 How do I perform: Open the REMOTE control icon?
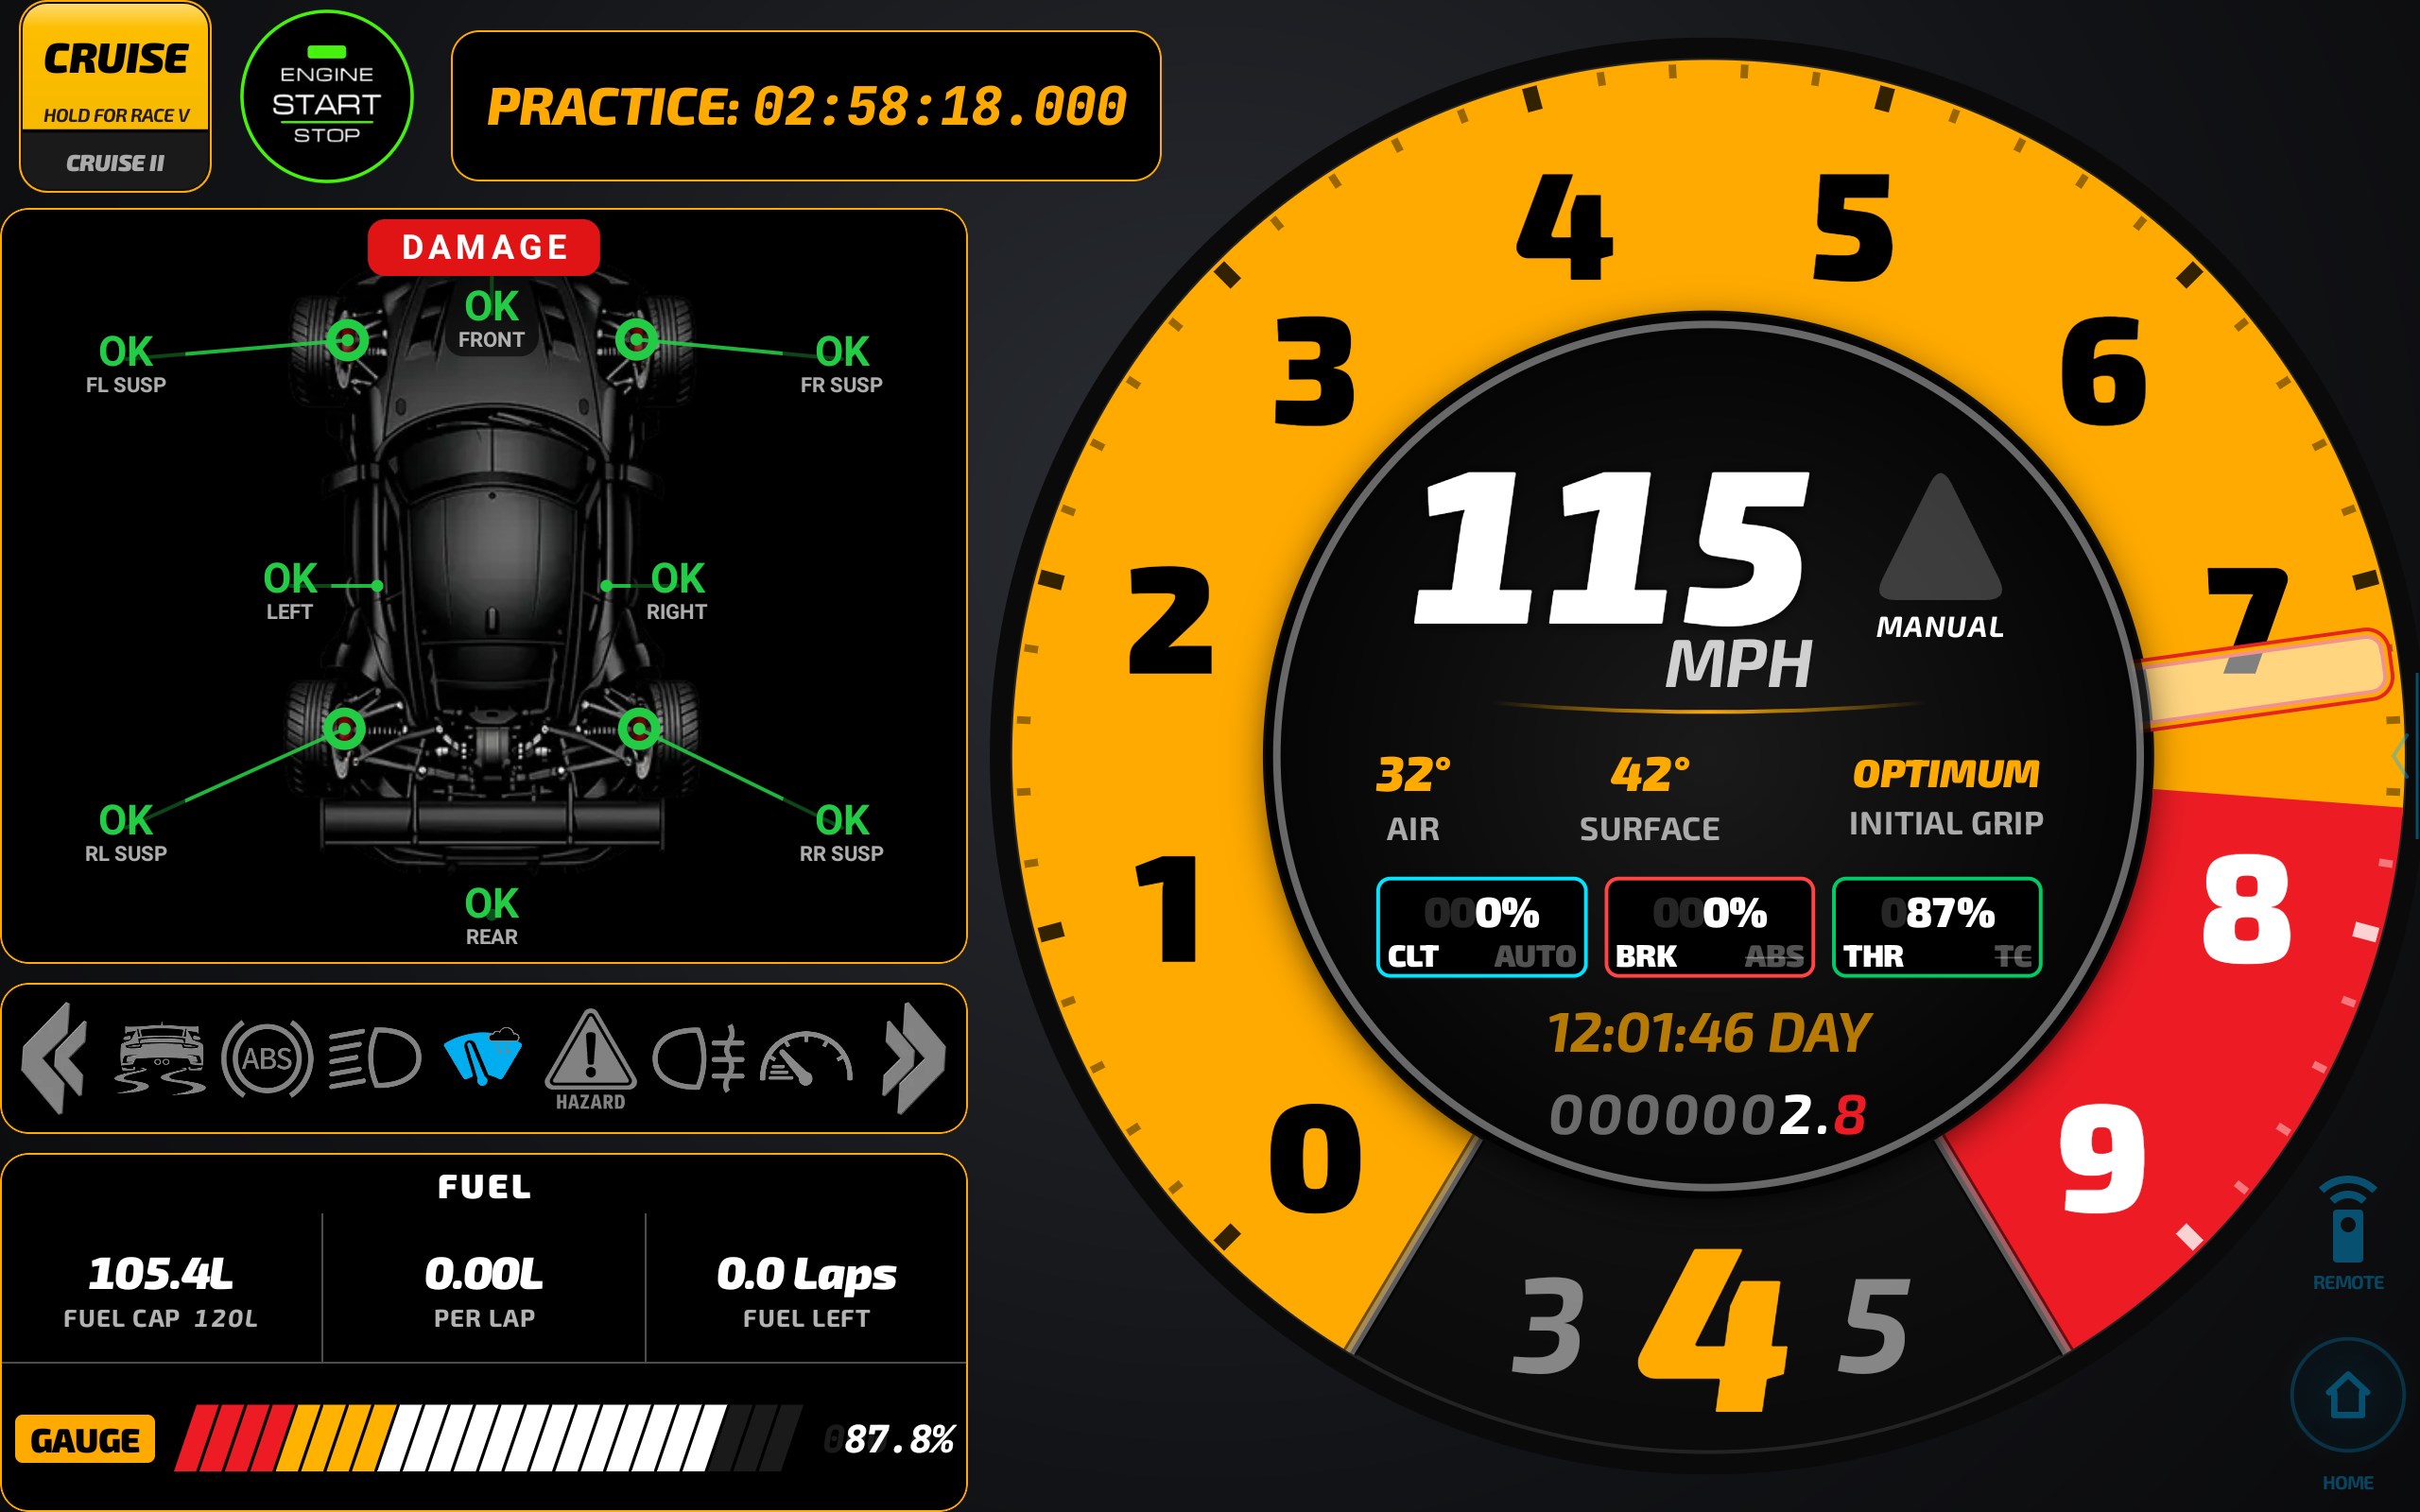[x=2347, y=1233]
